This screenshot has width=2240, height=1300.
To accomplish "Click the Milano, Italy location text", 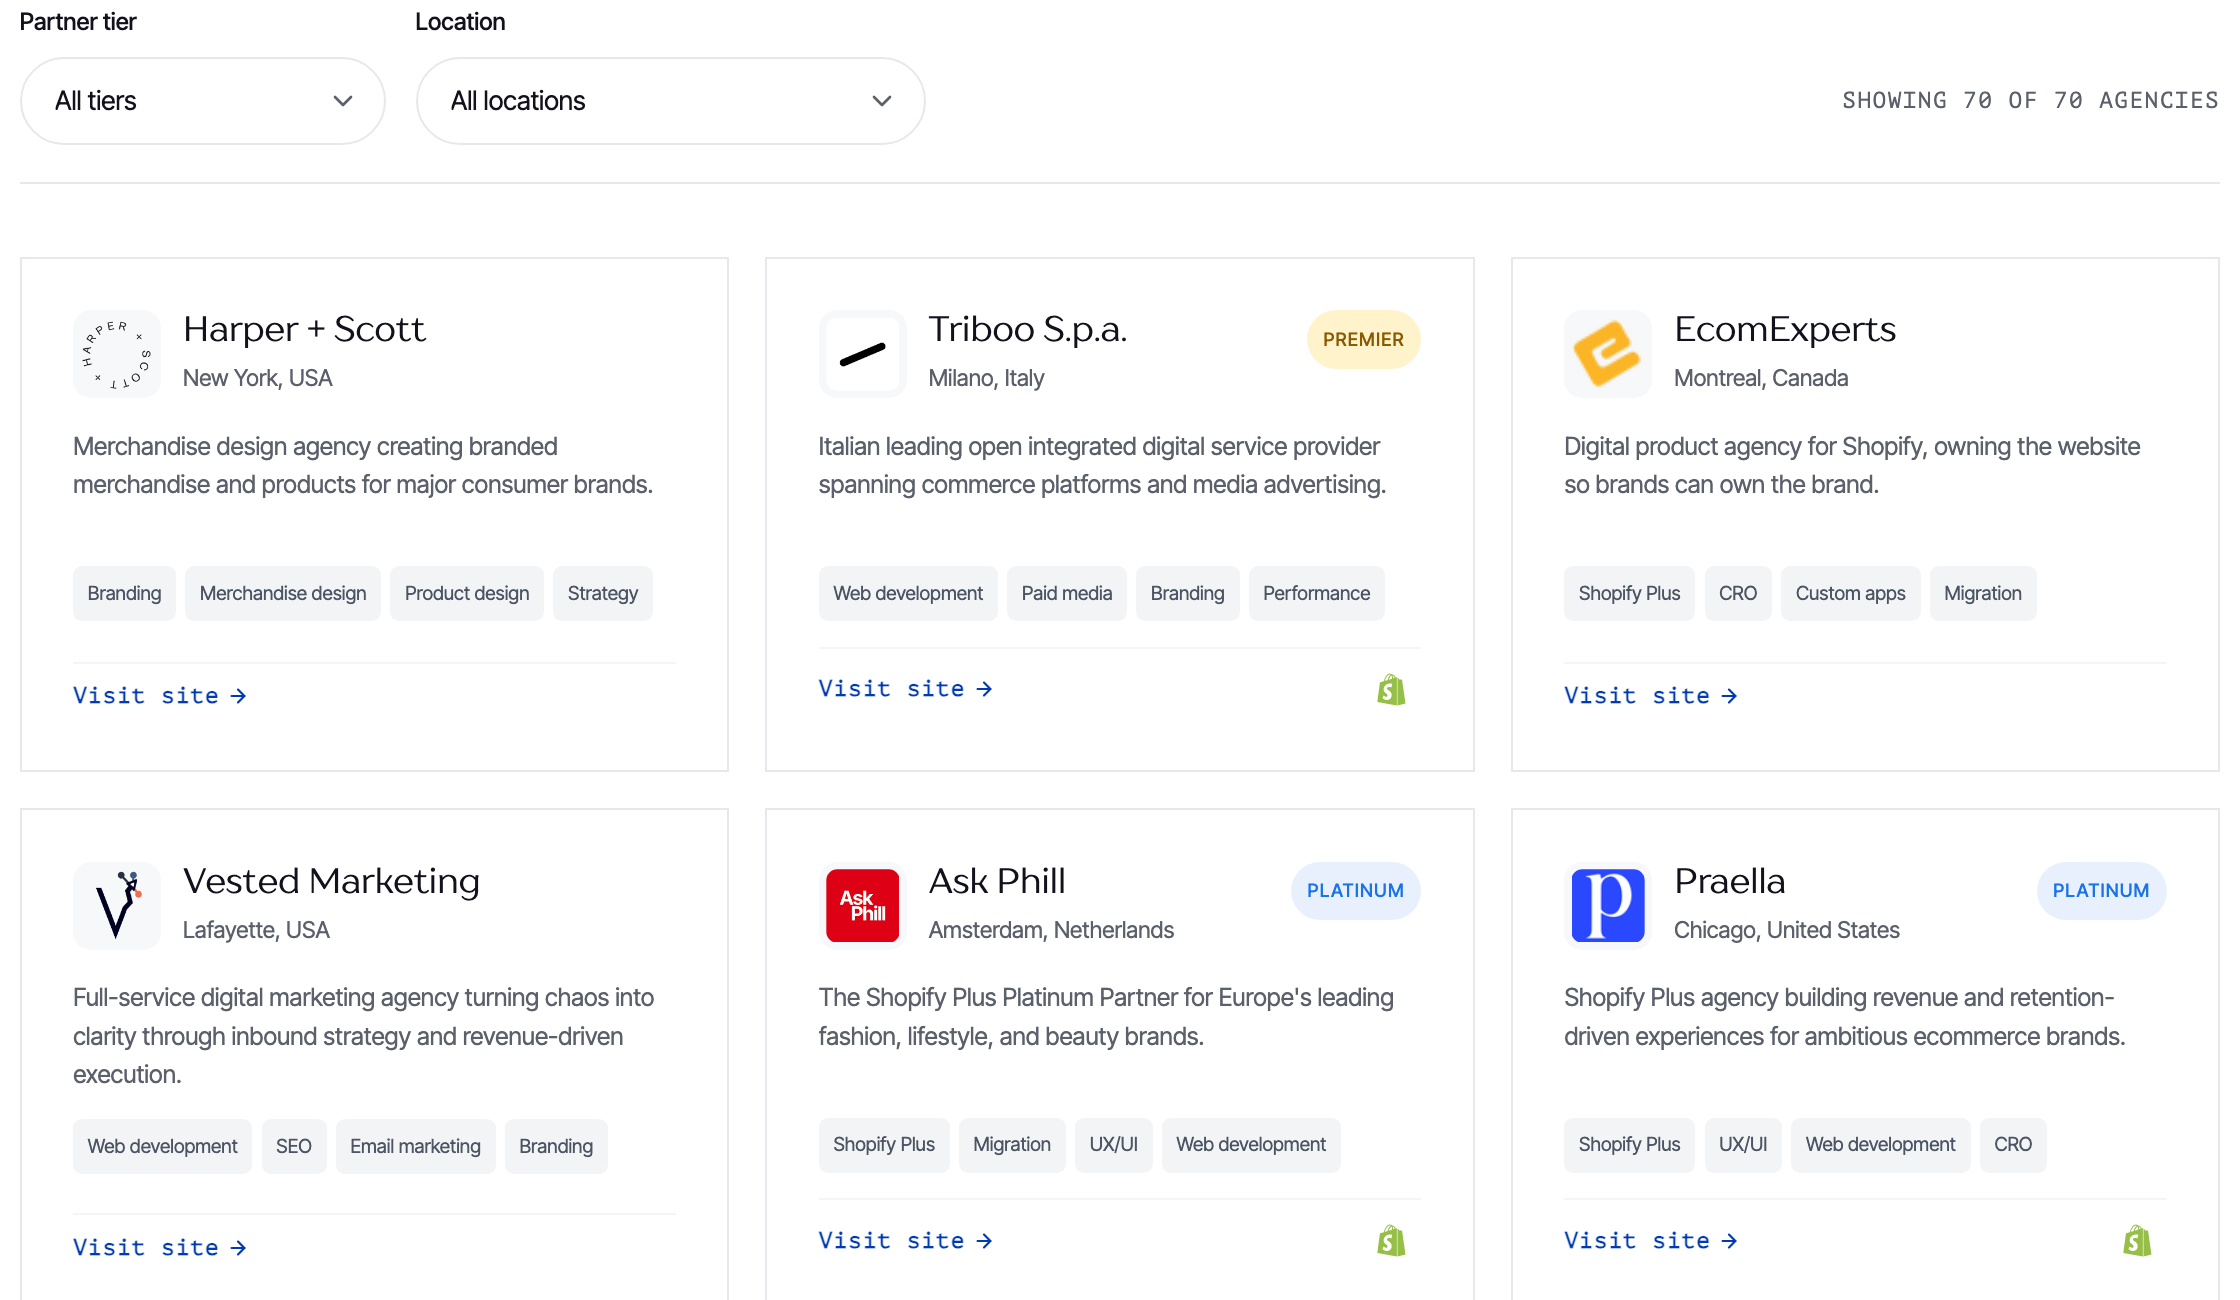I will point(986,379).
